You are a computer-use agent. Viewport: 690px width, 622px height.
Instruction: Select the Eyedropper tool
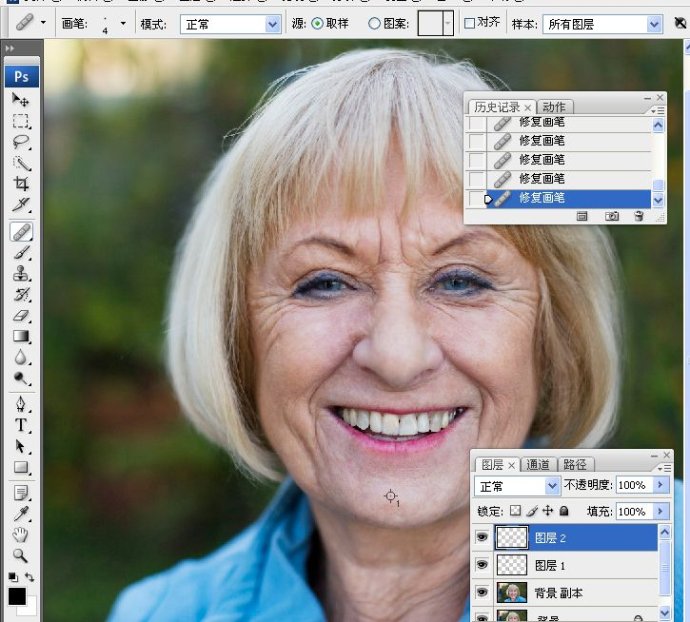pyautogui.click(x=20, y=514)
